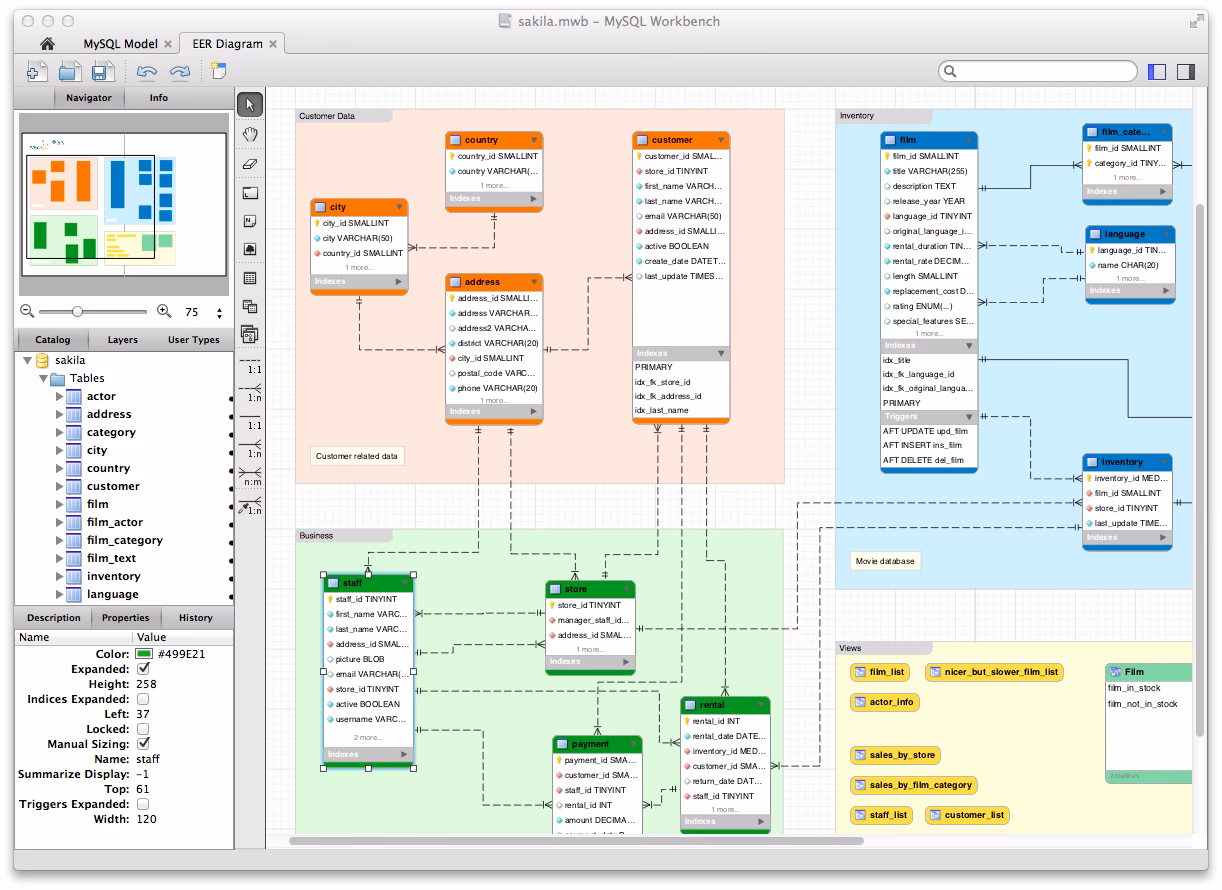This screenshot has width=1222, height=890.
Task: Show '2 more...' columns in staff table
Action: click(368, 738)
